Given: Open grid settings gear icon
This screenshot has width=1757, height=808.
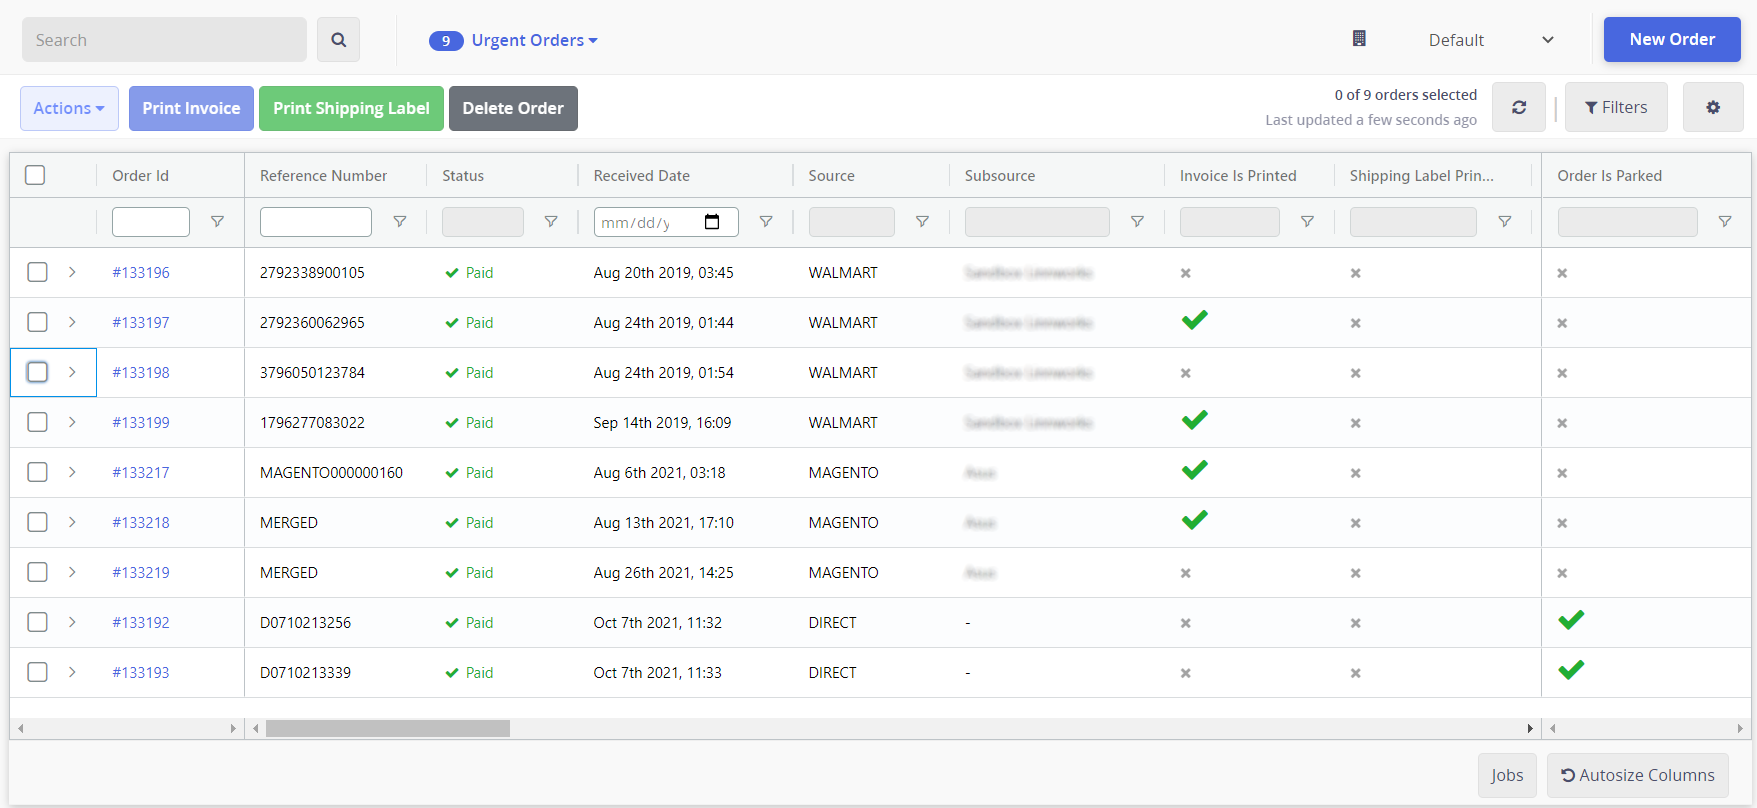Looking at the screenshot, I should point(1712,107).
